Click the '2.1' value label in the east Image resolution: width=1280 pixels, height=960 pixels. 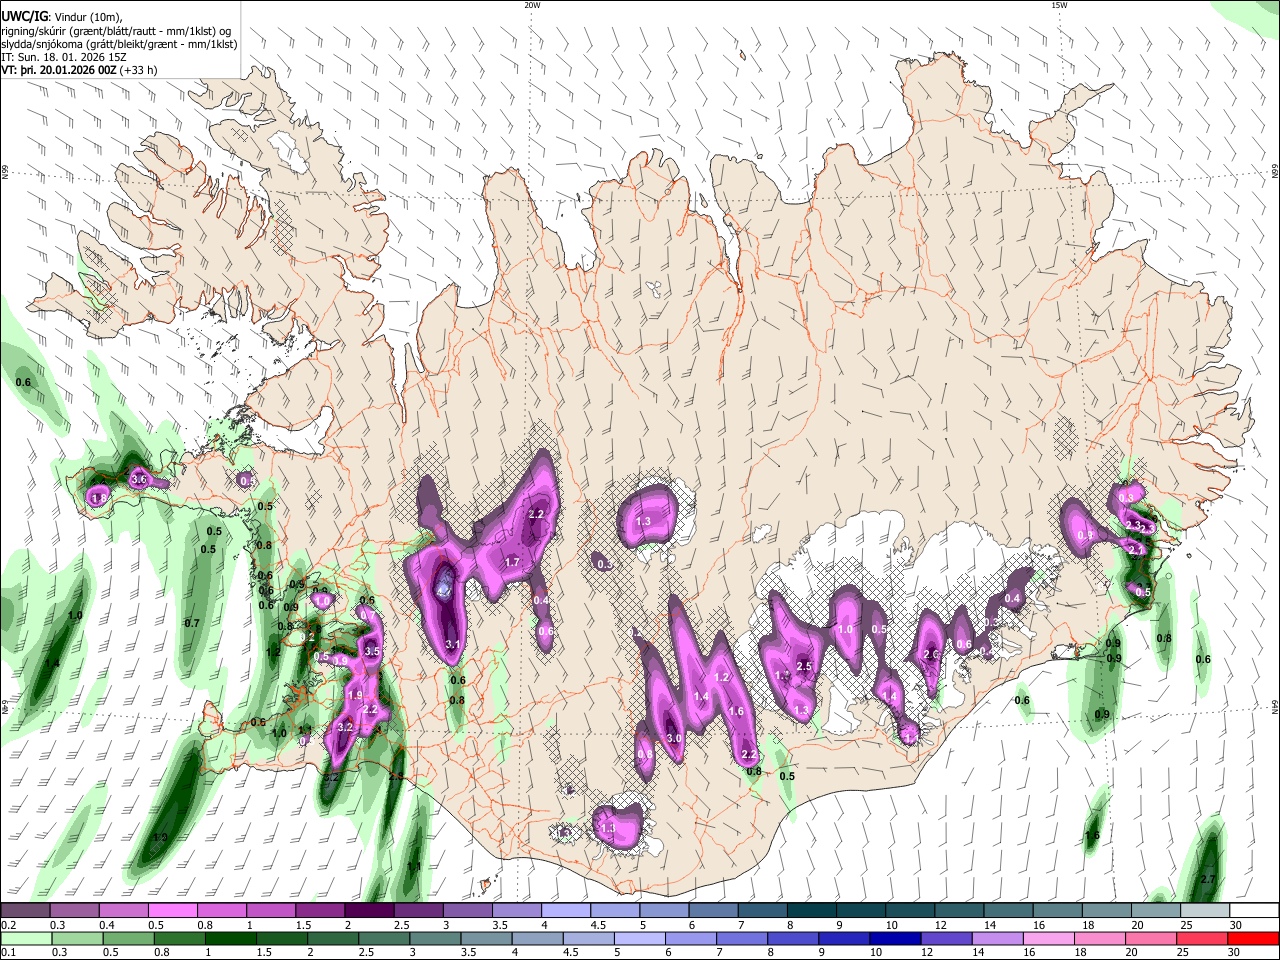pos(1136,549)
